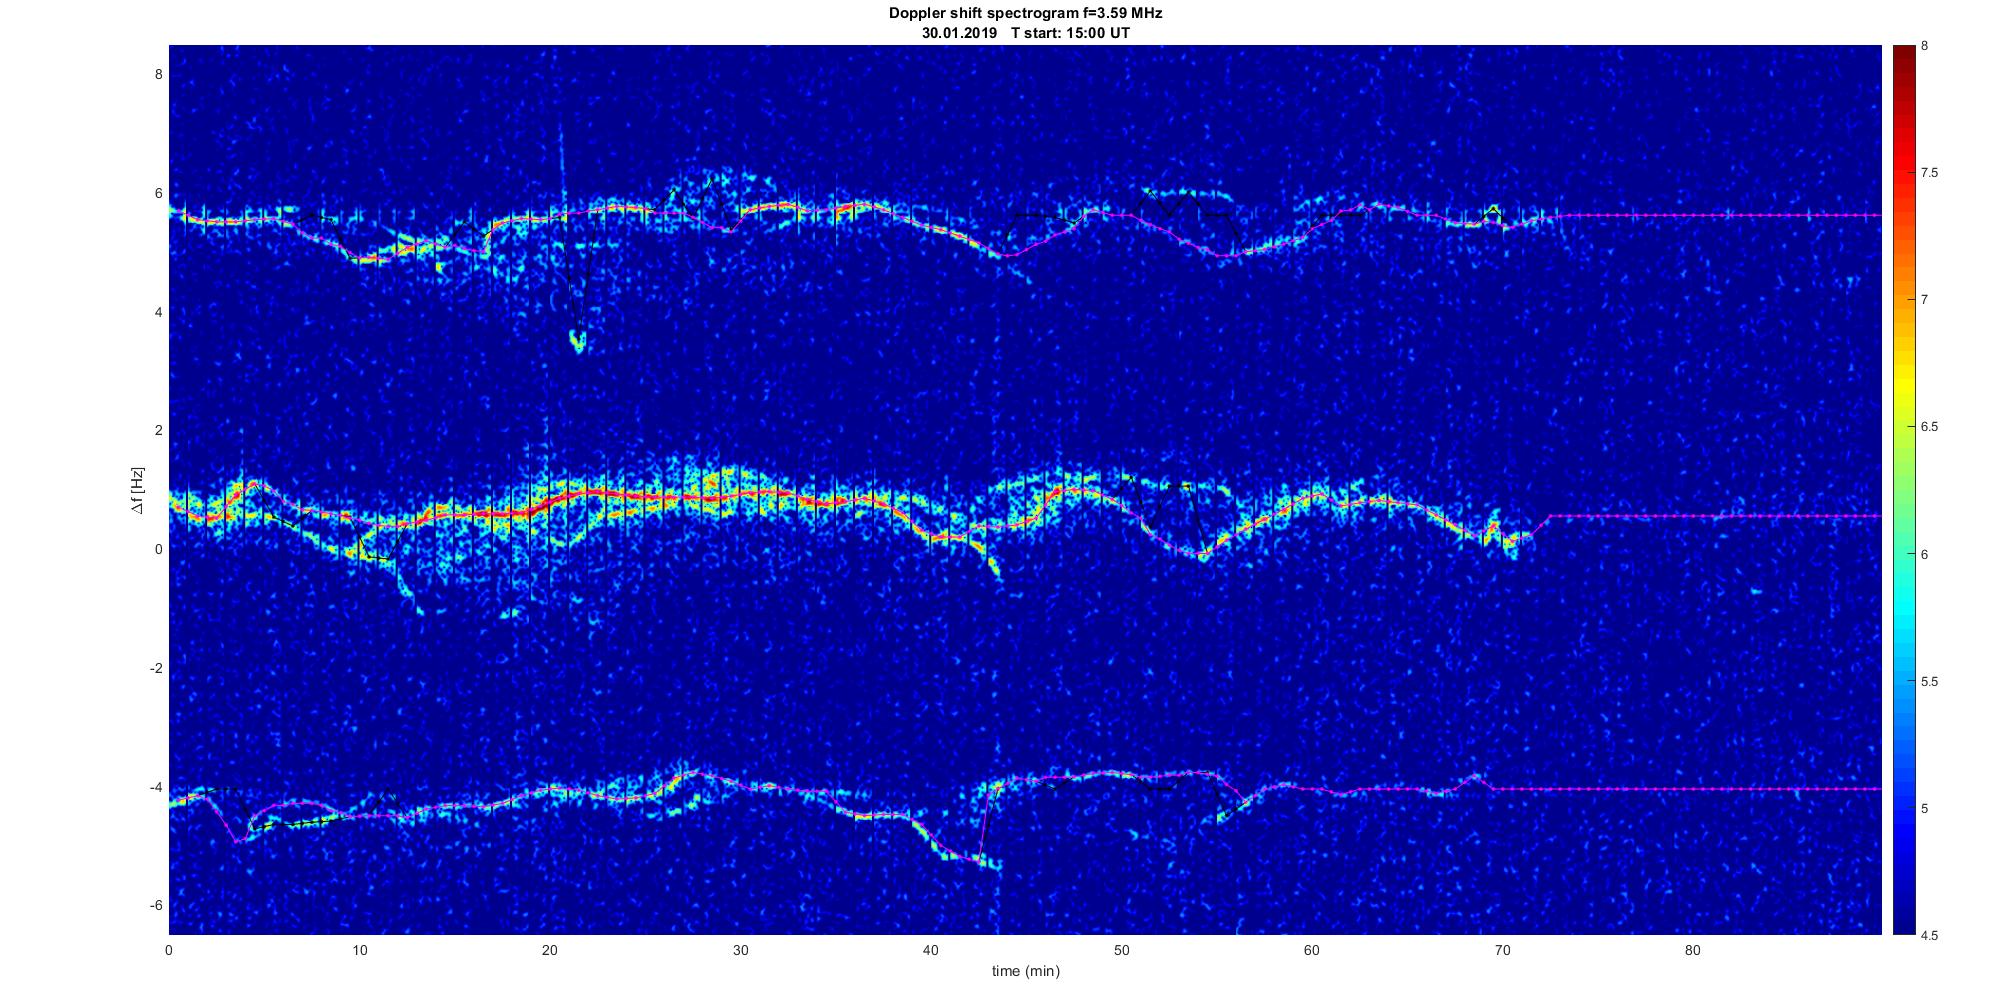2000x1003 pixels.
Task: Click the y-axis tick label '-4'
Action: pos(155,787)
